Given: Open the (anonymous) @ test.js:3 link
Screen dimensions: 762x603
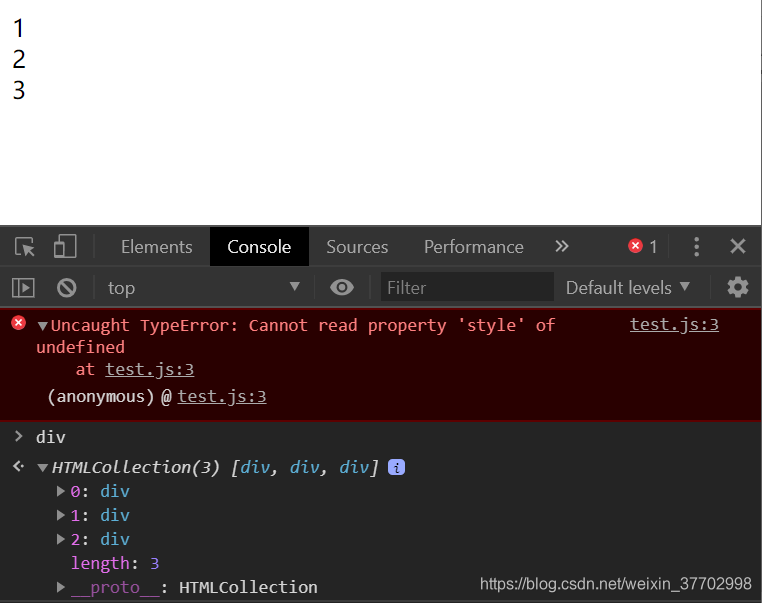Looking at the screenshot, I should (222, 396).
